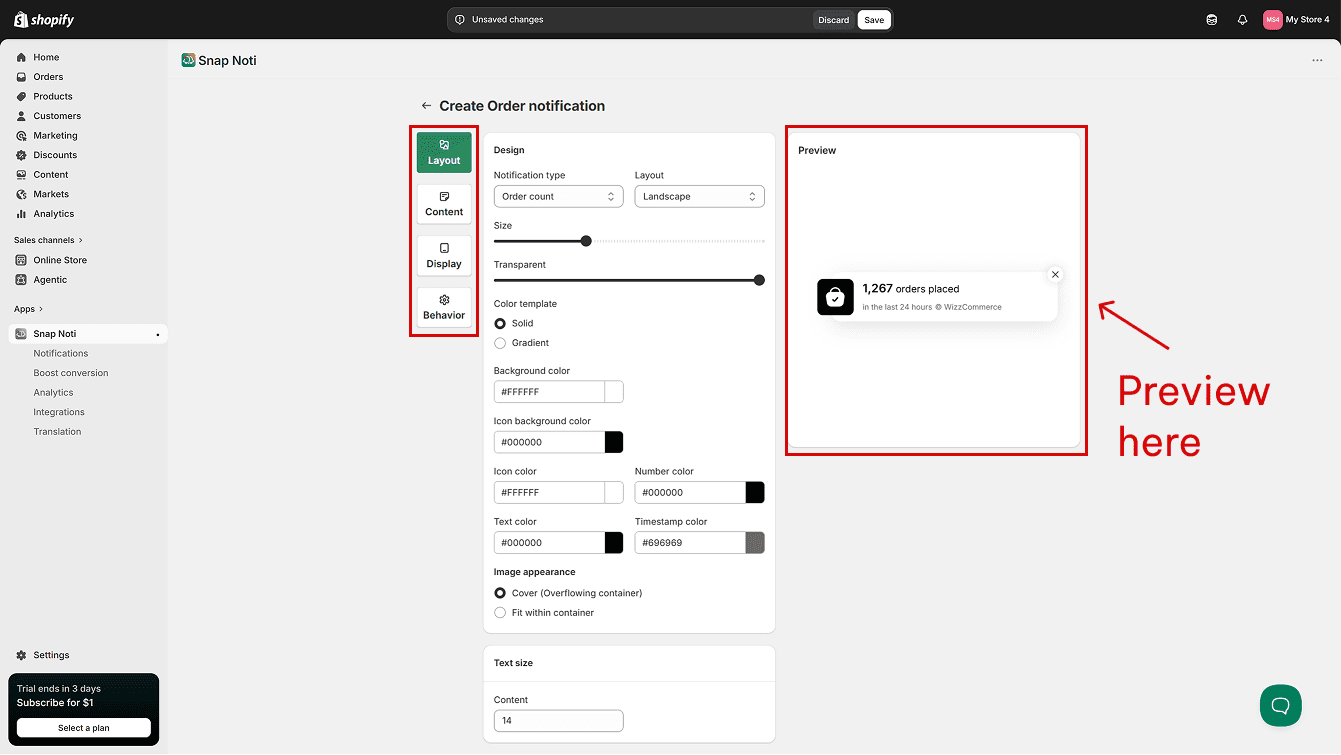Choose Cover (Overflowing container) option
Image resolution: width=1341 pixels, height=755 pixels.
click(500, 593)
